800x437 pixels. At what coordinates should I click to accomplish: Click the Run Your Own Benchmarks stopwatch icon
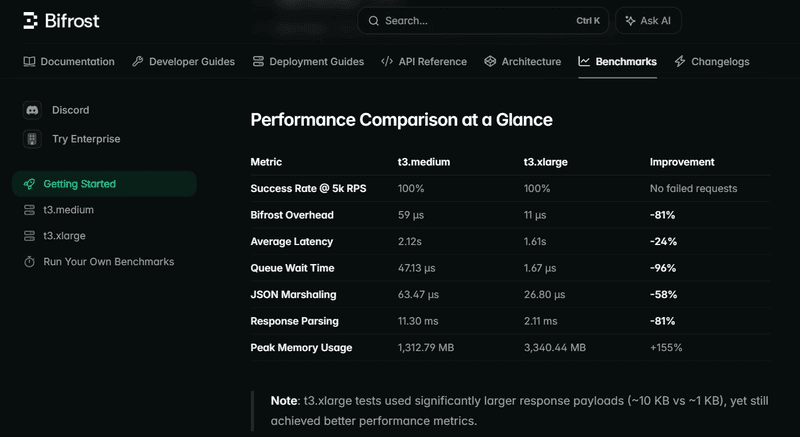point(29,262)
